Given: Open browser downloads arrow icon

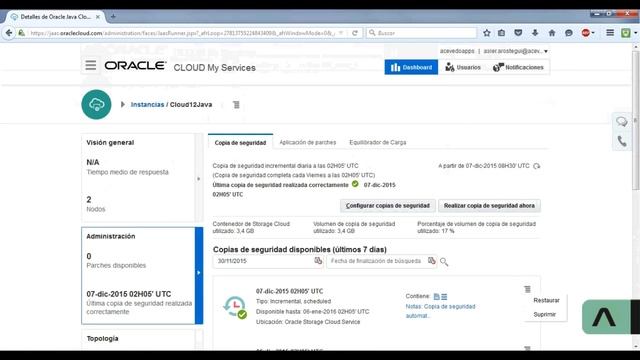Looking at the screenshot, I should tap(535, 33).
